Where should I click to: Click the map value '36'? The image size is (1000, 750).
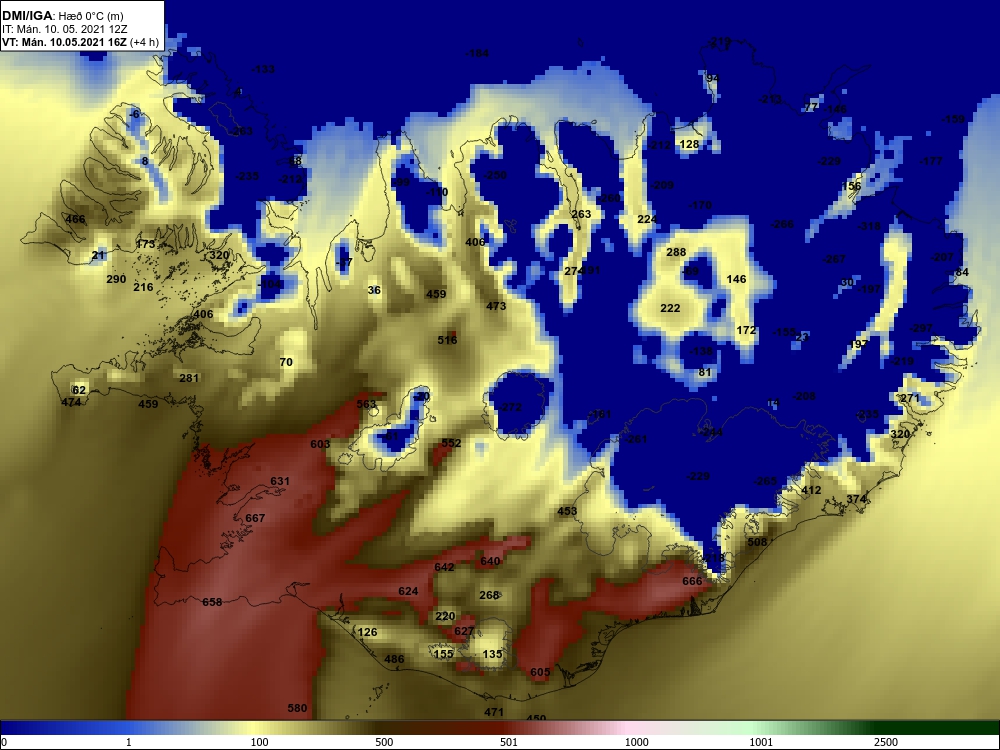pos(374,290)
